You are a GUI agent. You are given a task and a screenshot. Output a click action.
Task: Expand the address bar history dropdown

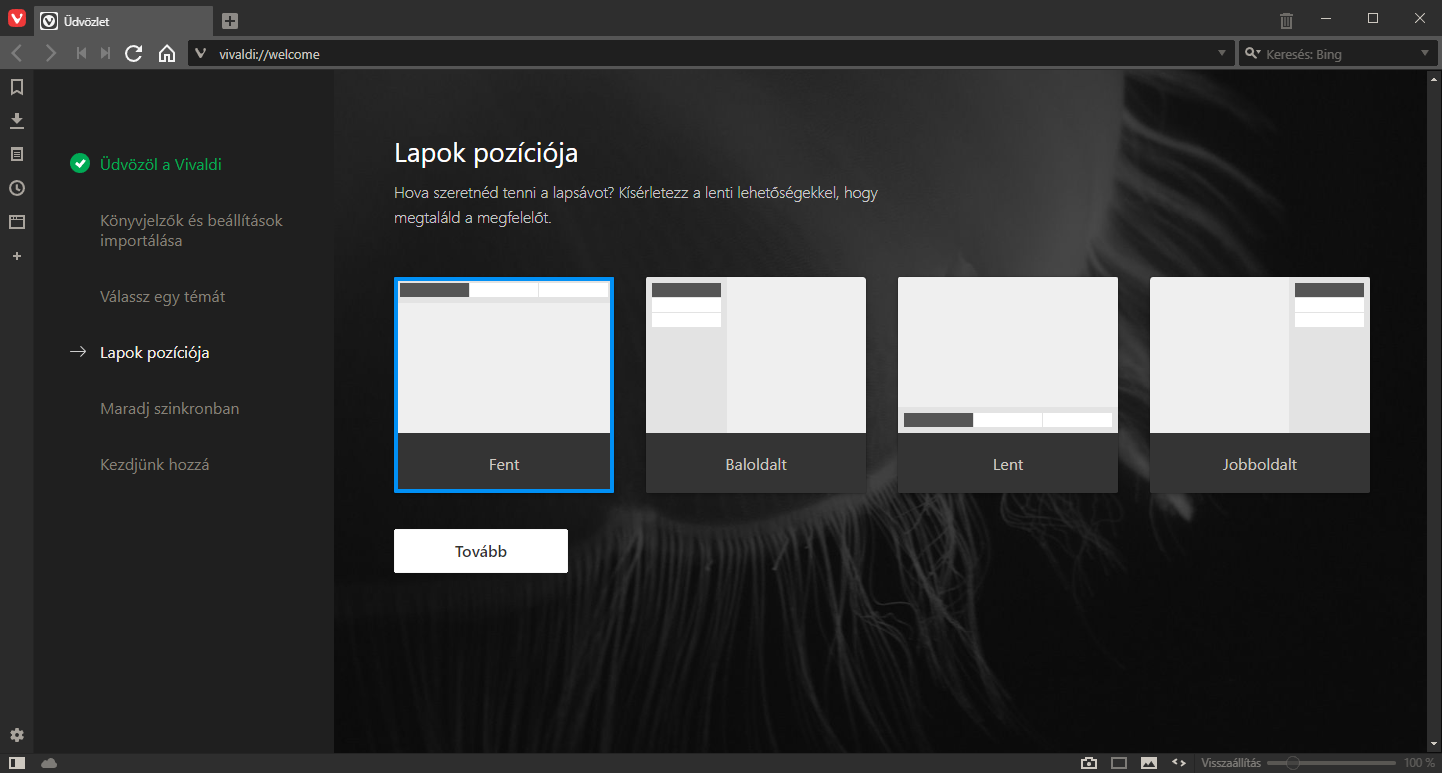1222,54
